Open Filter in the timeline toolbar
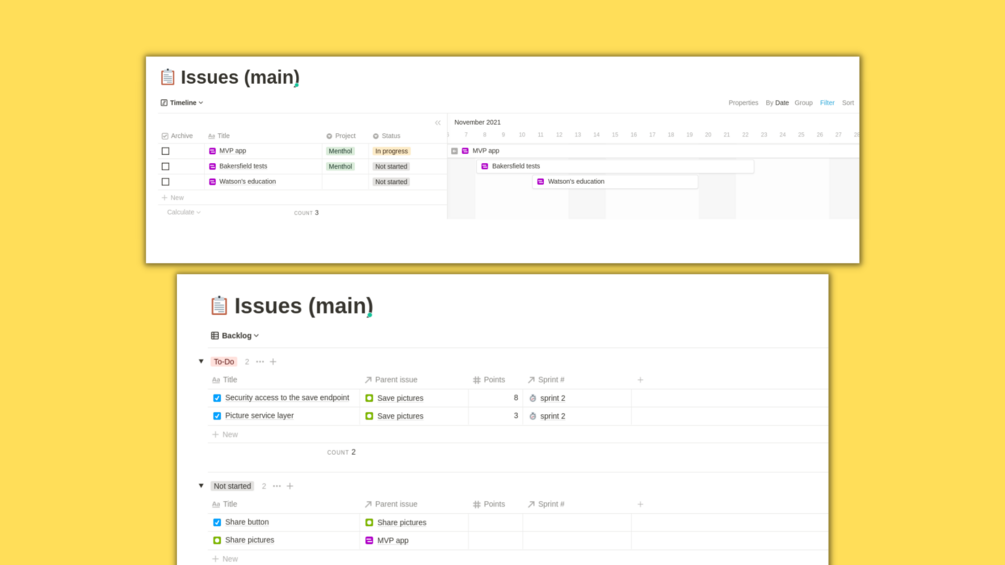The width and height of the screenshot is (1005, 565). pyautogui.click(x=827, y=102)
